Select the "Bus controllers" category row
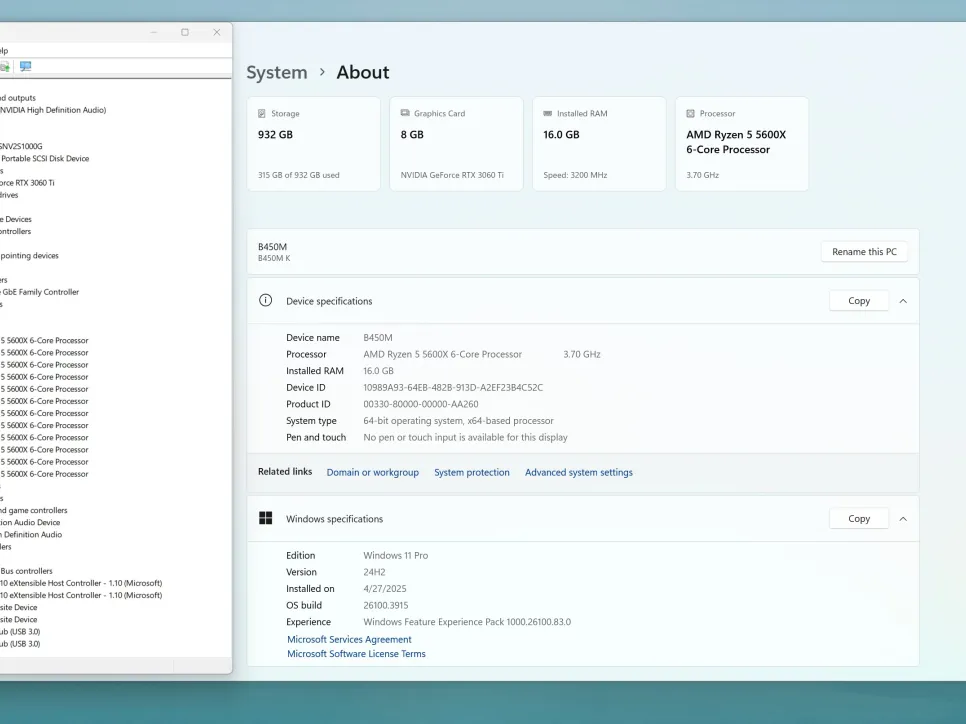 pos(26,571)
